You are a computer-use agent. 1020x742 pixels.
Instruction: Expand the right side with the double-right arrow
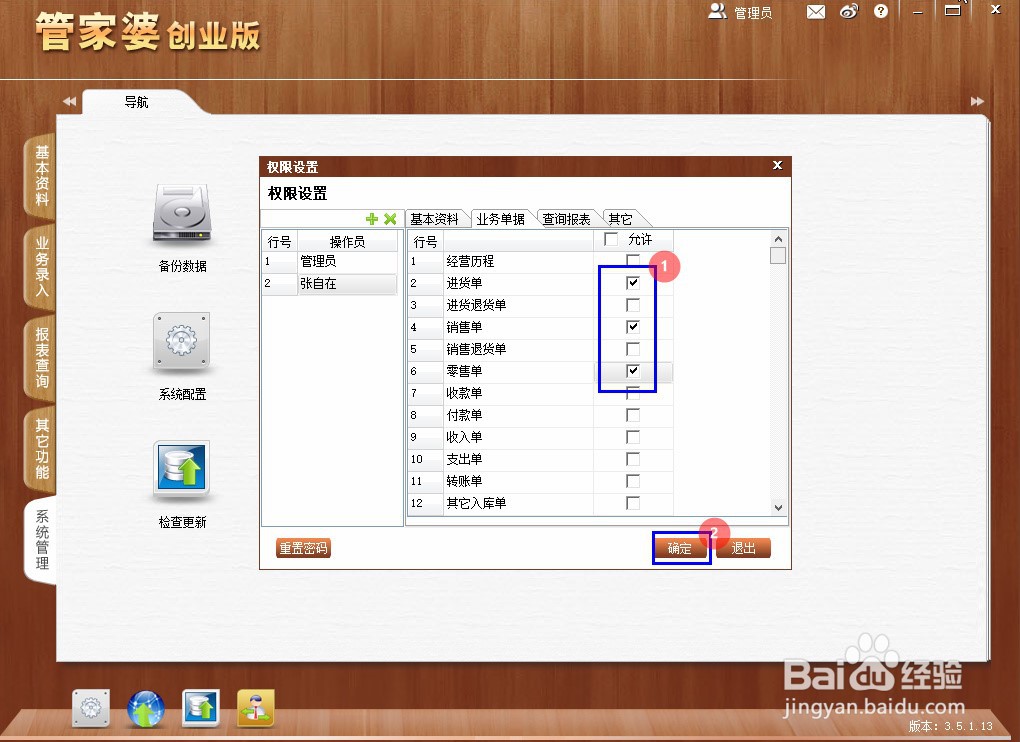click(x=975, y=101)
